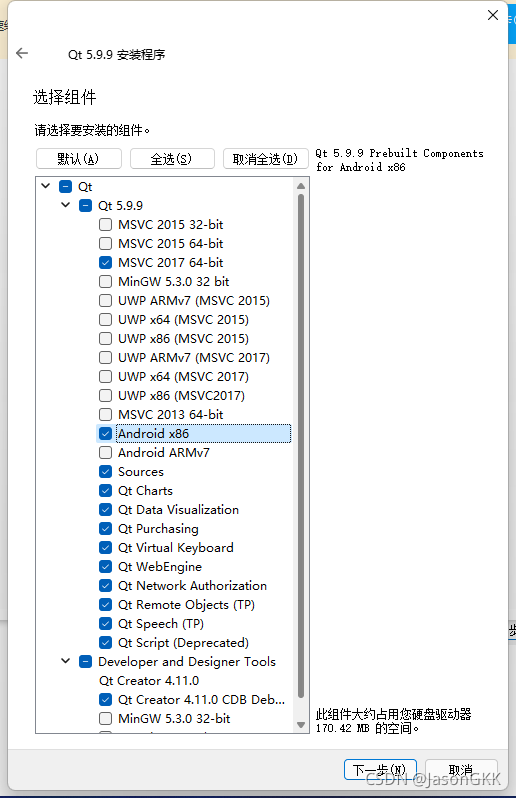Click the Prebuilt Components description text

coord(399,160)
